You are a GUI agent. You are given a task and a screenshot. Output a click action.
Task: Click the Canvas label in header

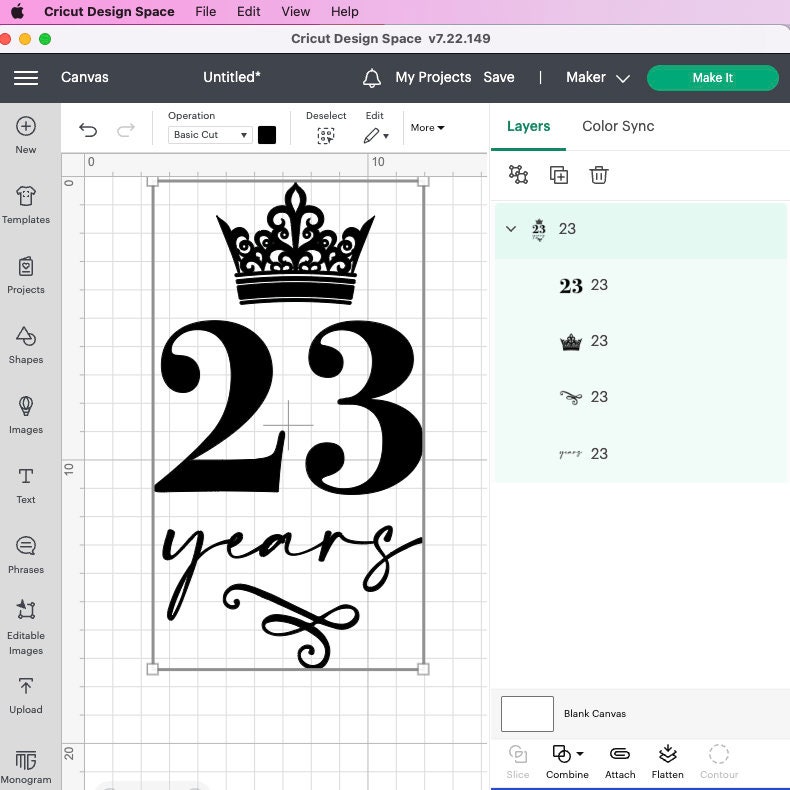pos(85,77)
